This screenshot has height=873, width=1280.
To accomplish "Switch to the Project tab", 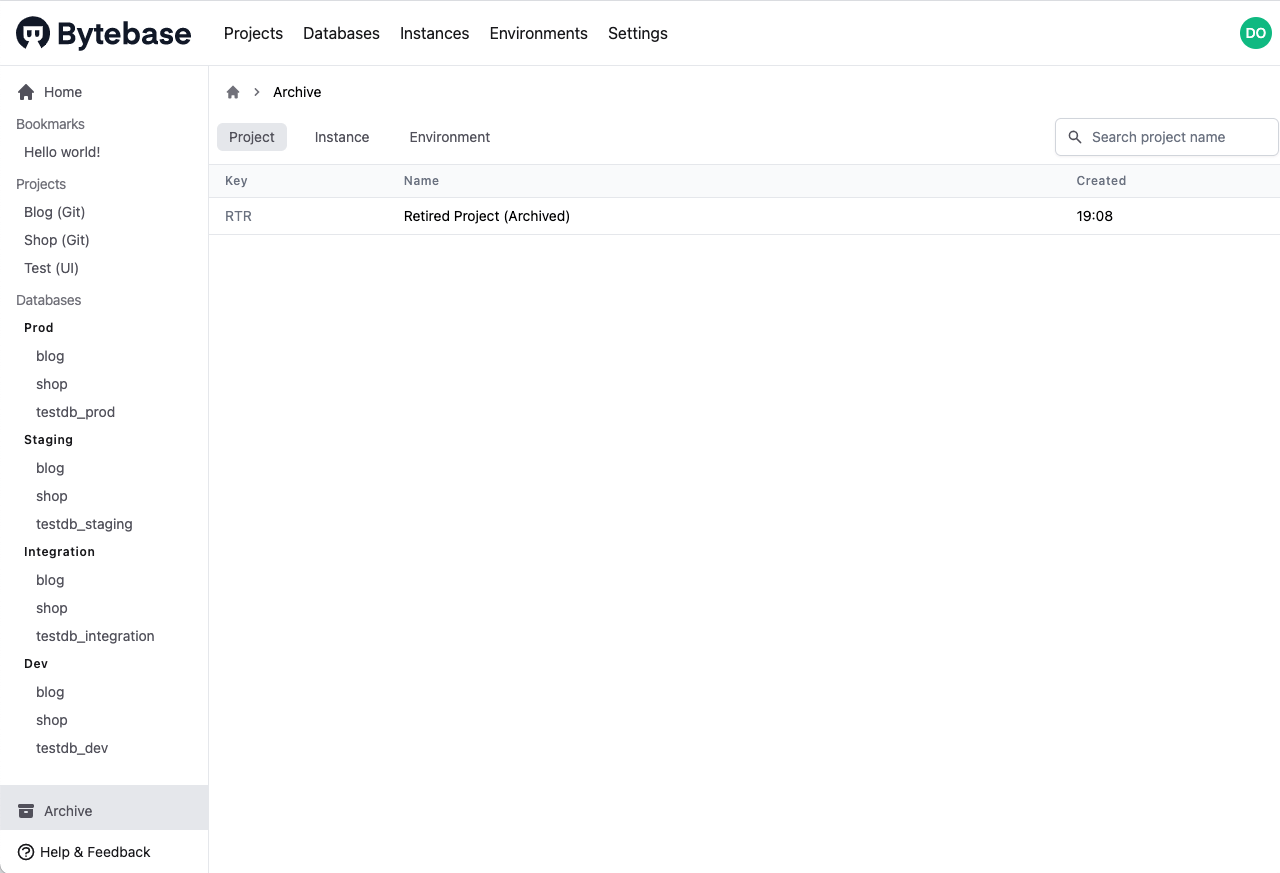I will (252, 137).
